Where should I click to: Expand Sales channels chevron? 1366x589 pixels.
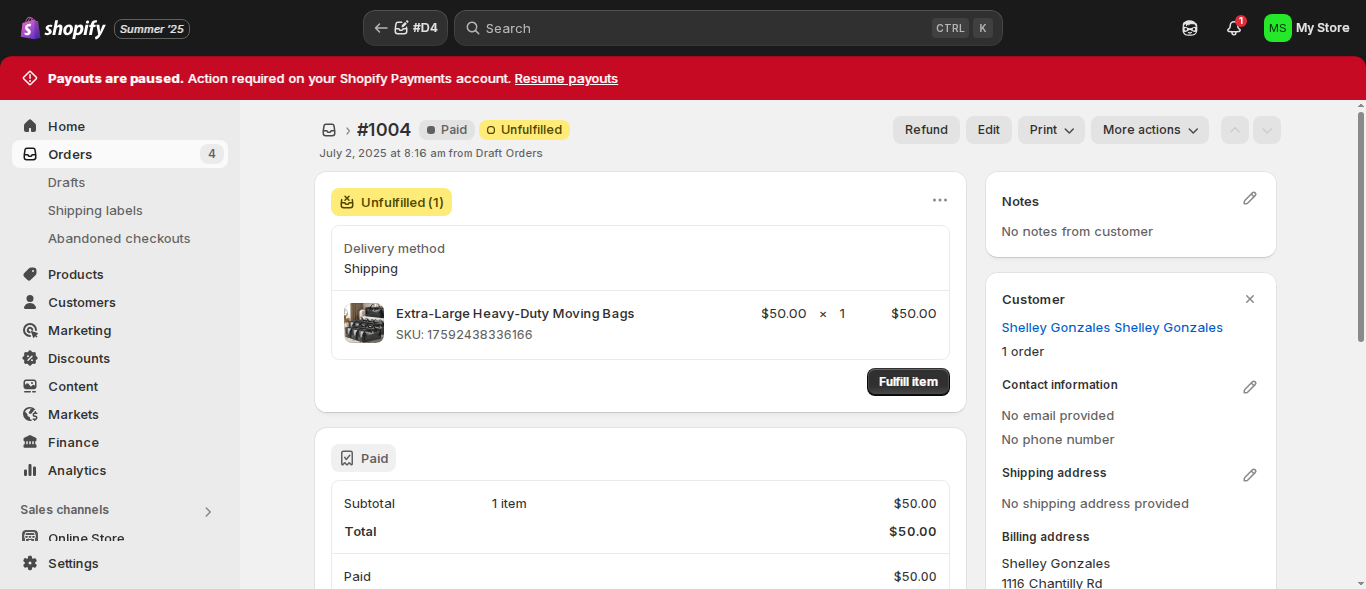click(x=208, y=511)
